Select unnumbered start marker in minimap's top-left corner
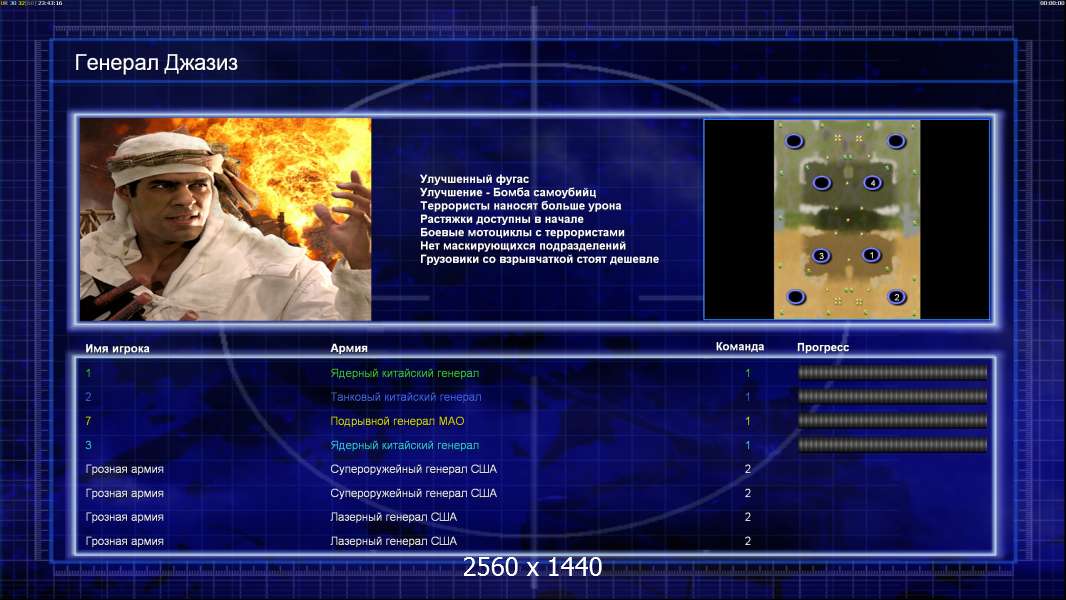 [x=794, y=141]
